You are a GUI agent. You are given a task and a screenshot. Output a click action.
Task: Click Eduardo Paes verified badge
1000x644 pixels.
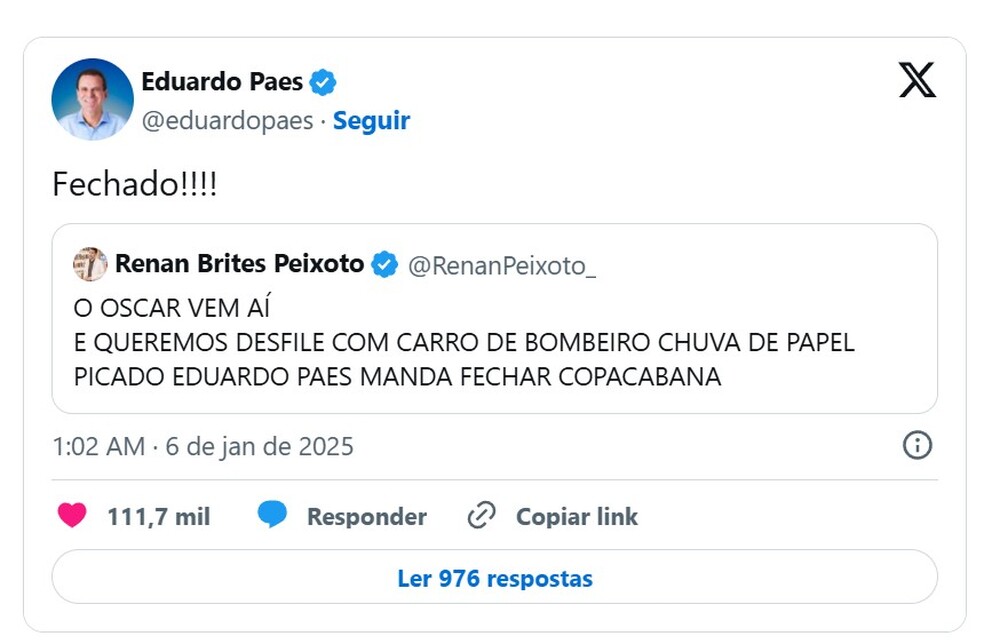[322, 82]
